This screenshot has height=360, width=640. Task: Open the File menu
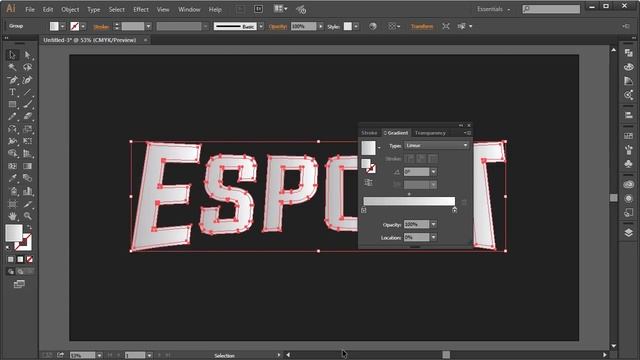(30, 9)
